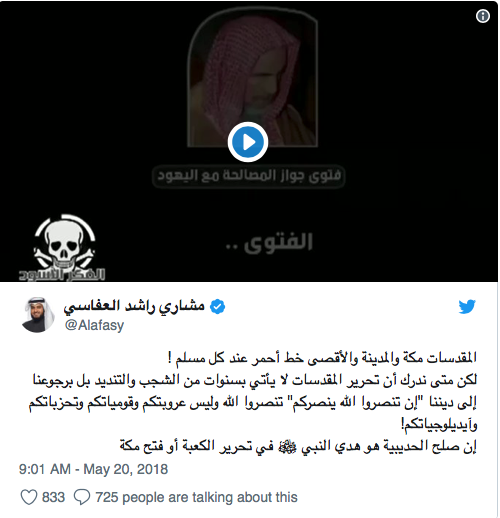Click the shemagh portrait in the video frame

click(x=252, y=78)
